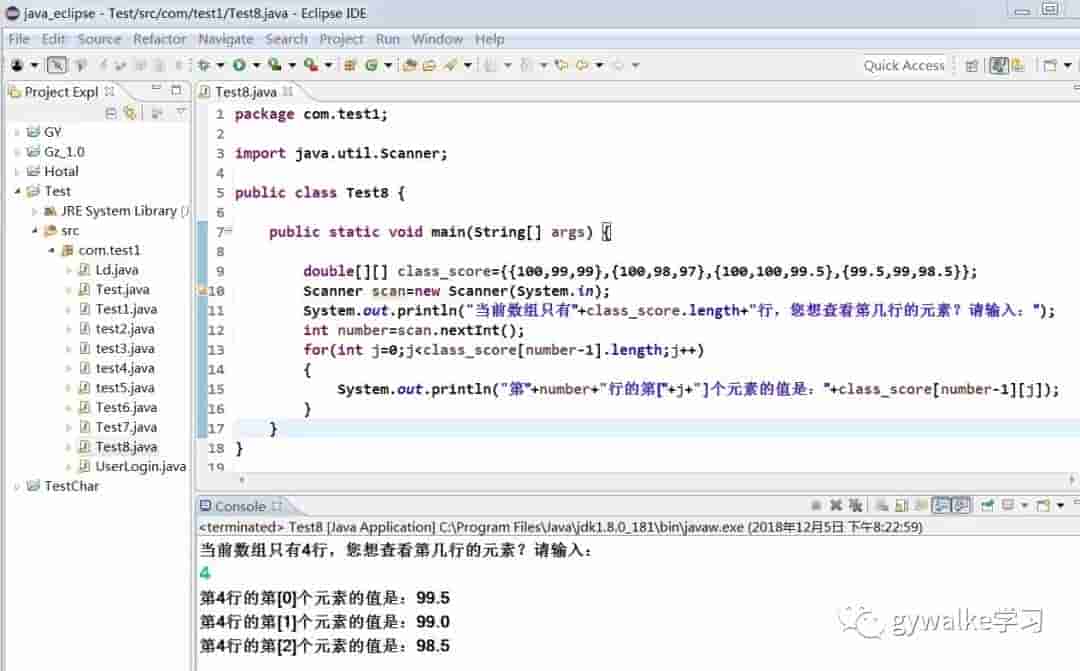Run the program with green Run button
Viewport: 1080px width, 671px height.
tap(239, 65)
